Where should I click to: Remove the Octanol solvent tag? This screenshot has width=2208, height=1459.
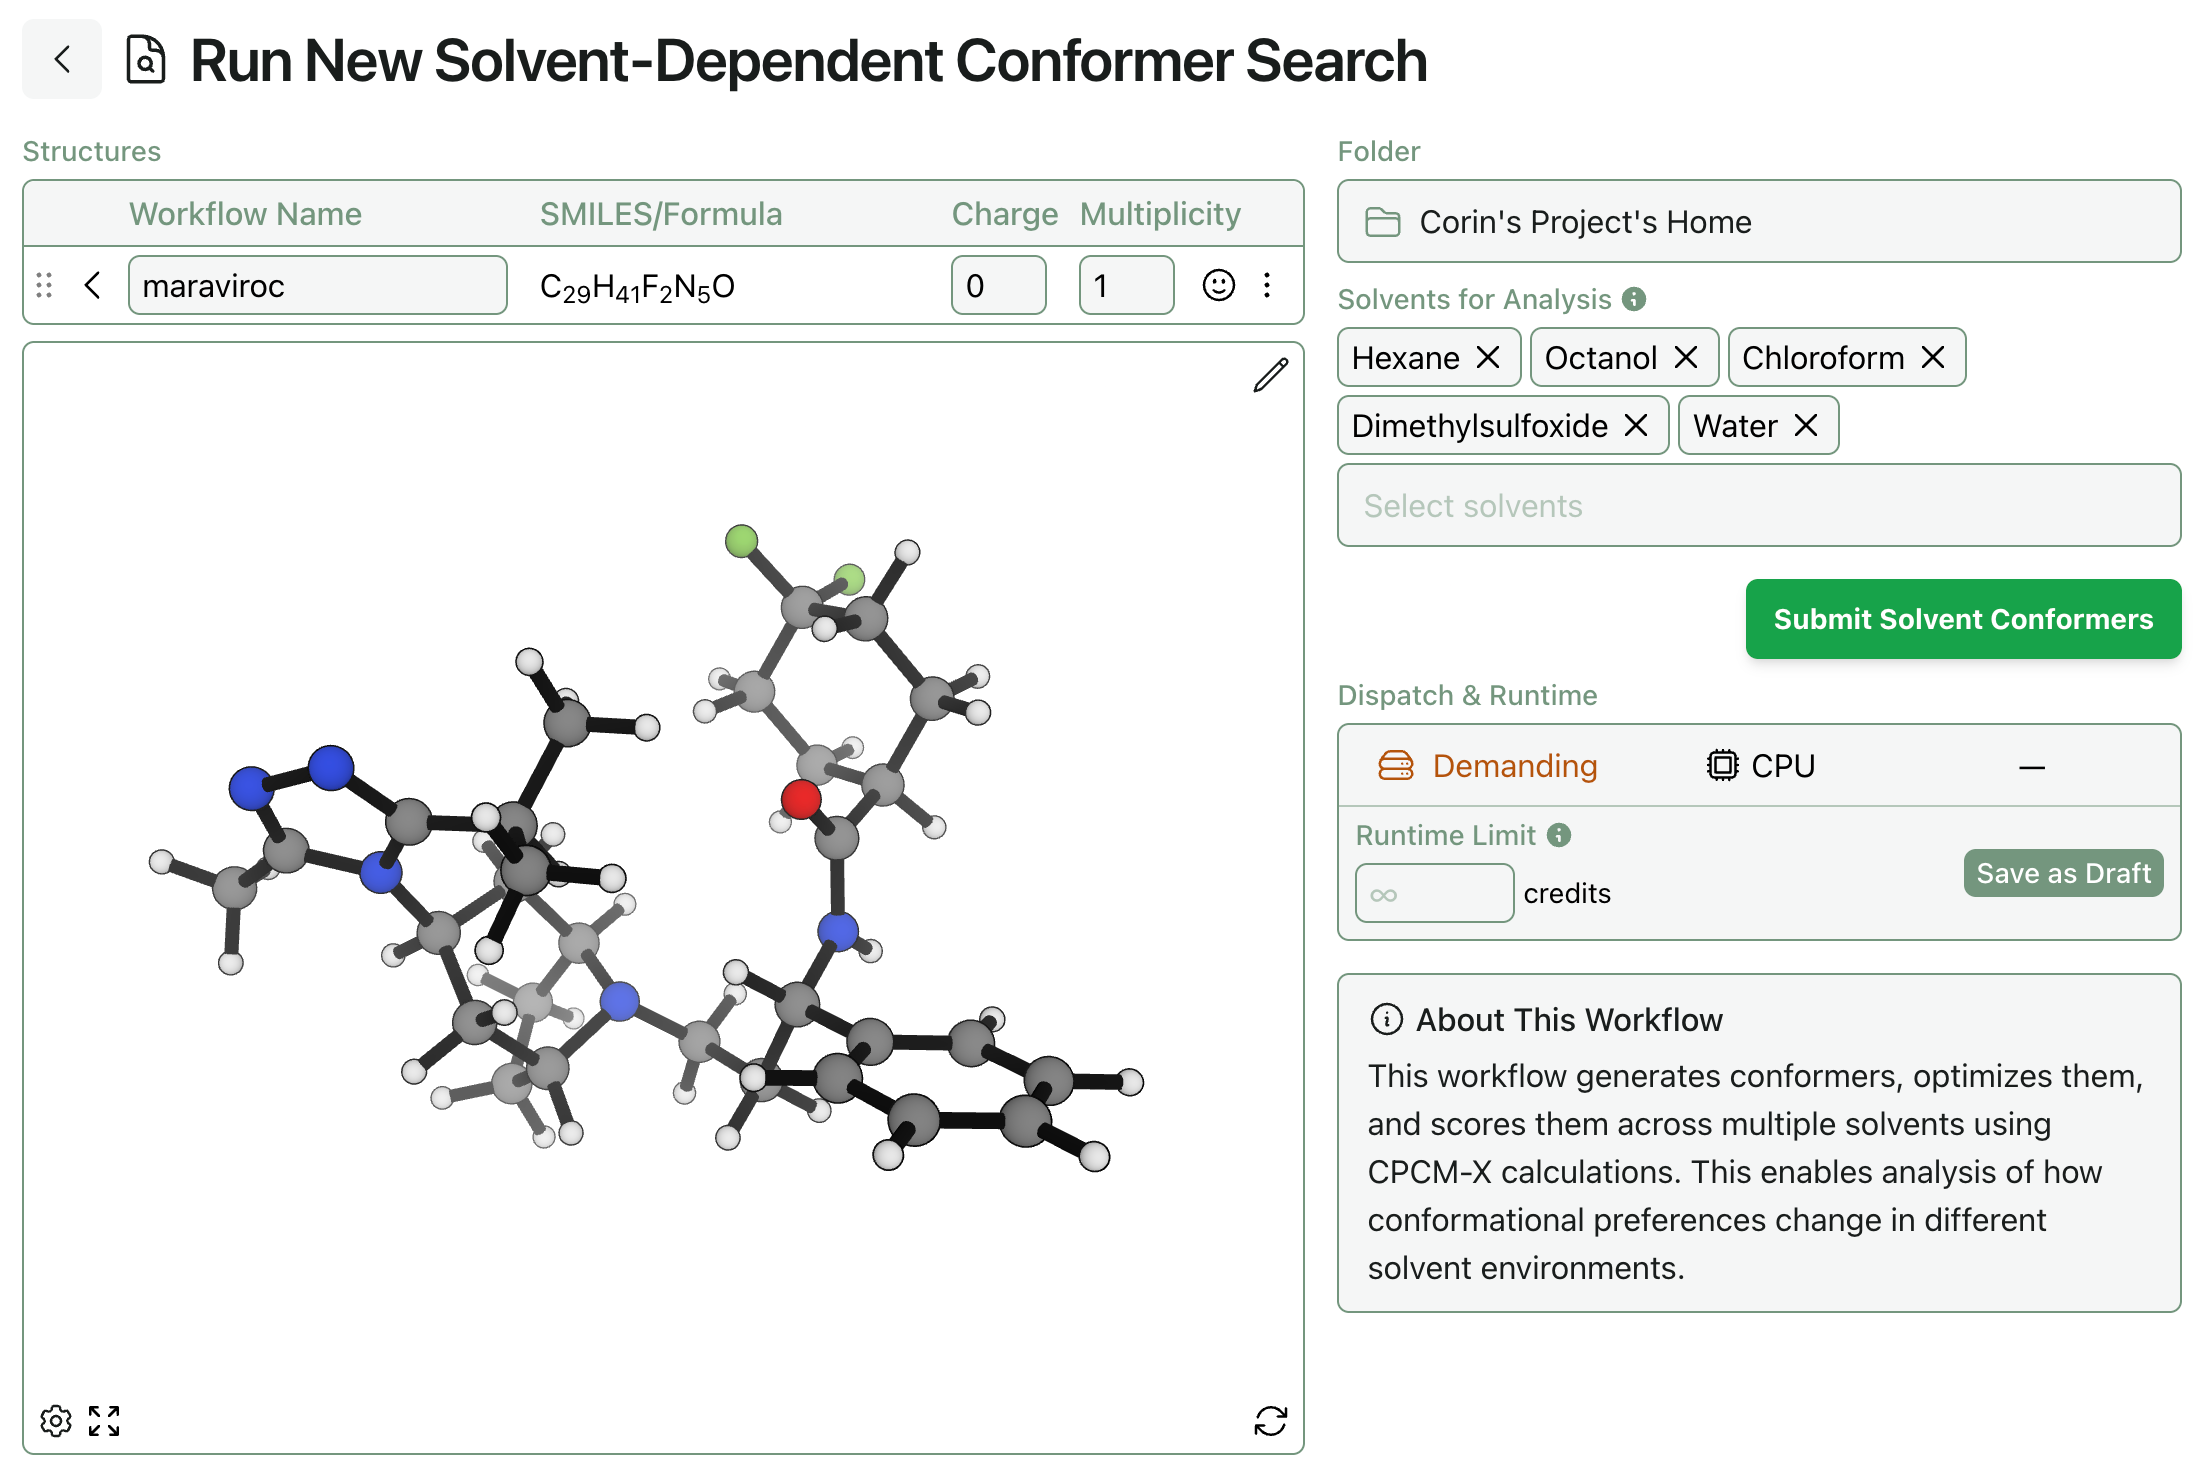coord(1686,358)
